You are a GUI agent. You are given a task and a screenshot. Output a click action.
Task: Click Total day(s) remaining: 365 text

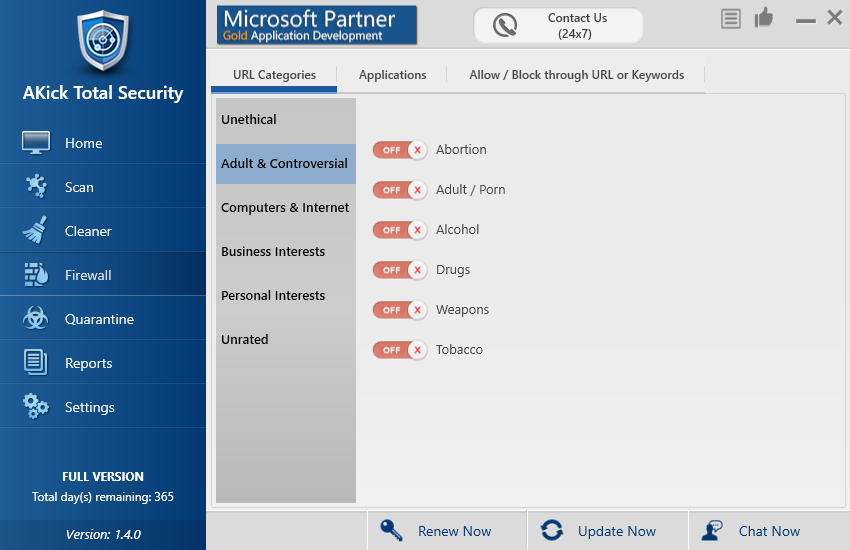coord(103,497)
